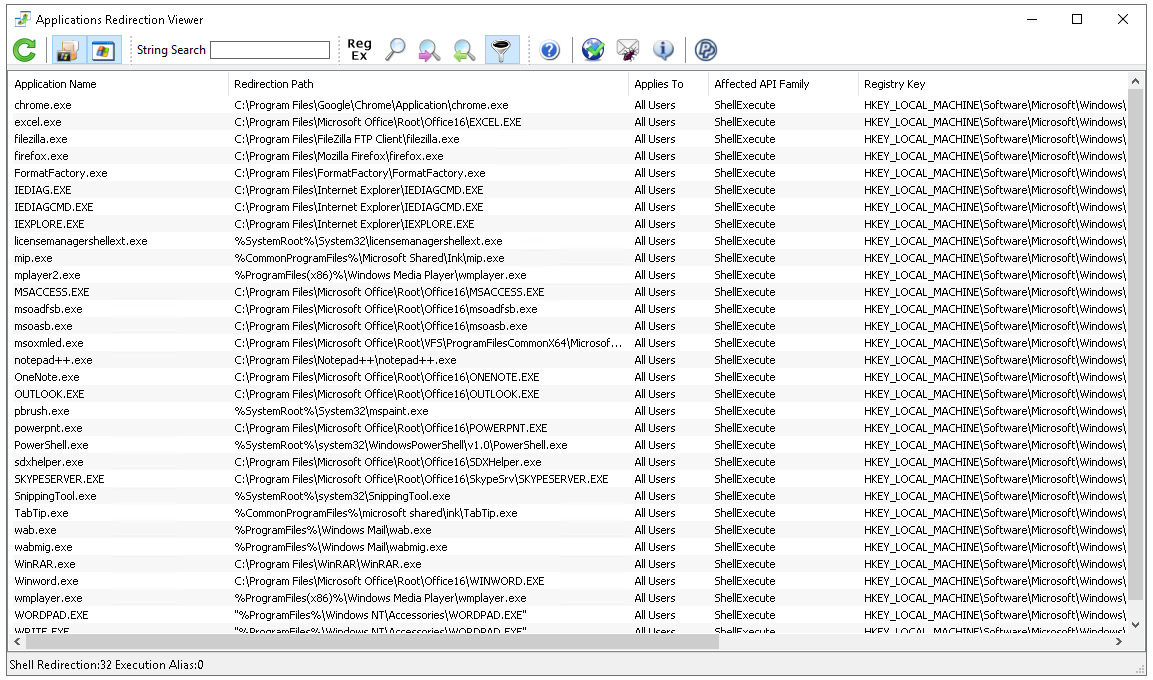The image size is (1153, 680).
Task: Select the msoadfsb.exe entry
Action: point(567,309)
